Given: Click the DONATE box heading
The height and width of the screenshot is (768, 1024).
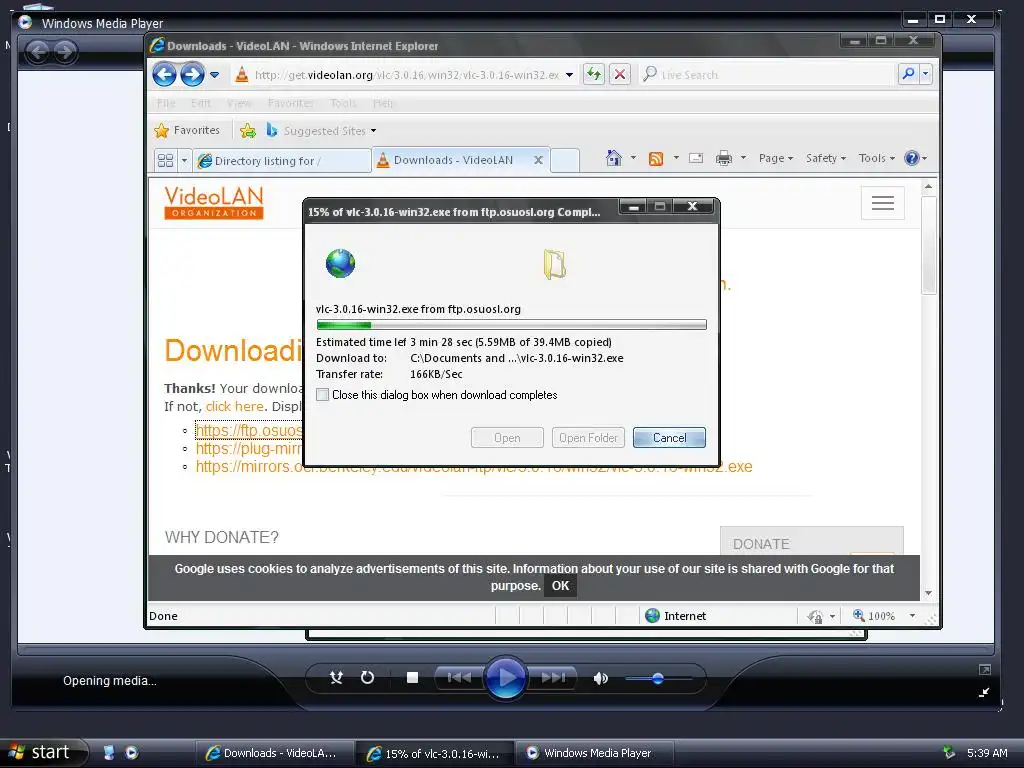Looking at the screenshot, I should click(x=761, y=544).
